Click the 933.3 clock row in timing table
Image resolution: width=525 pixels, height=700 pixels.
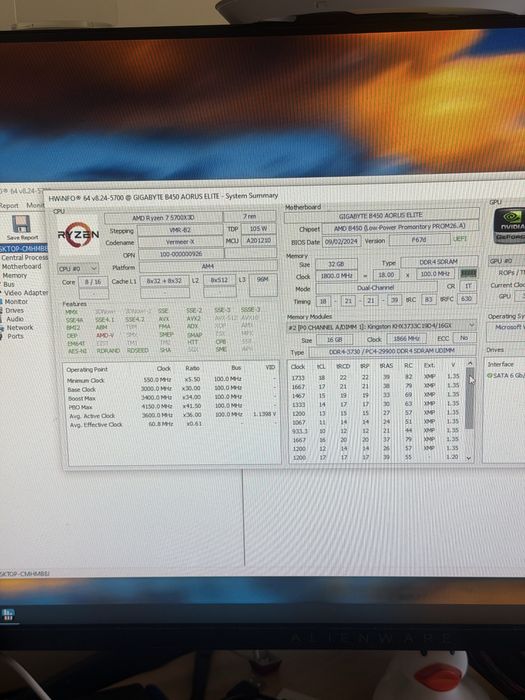click(376, 430)
